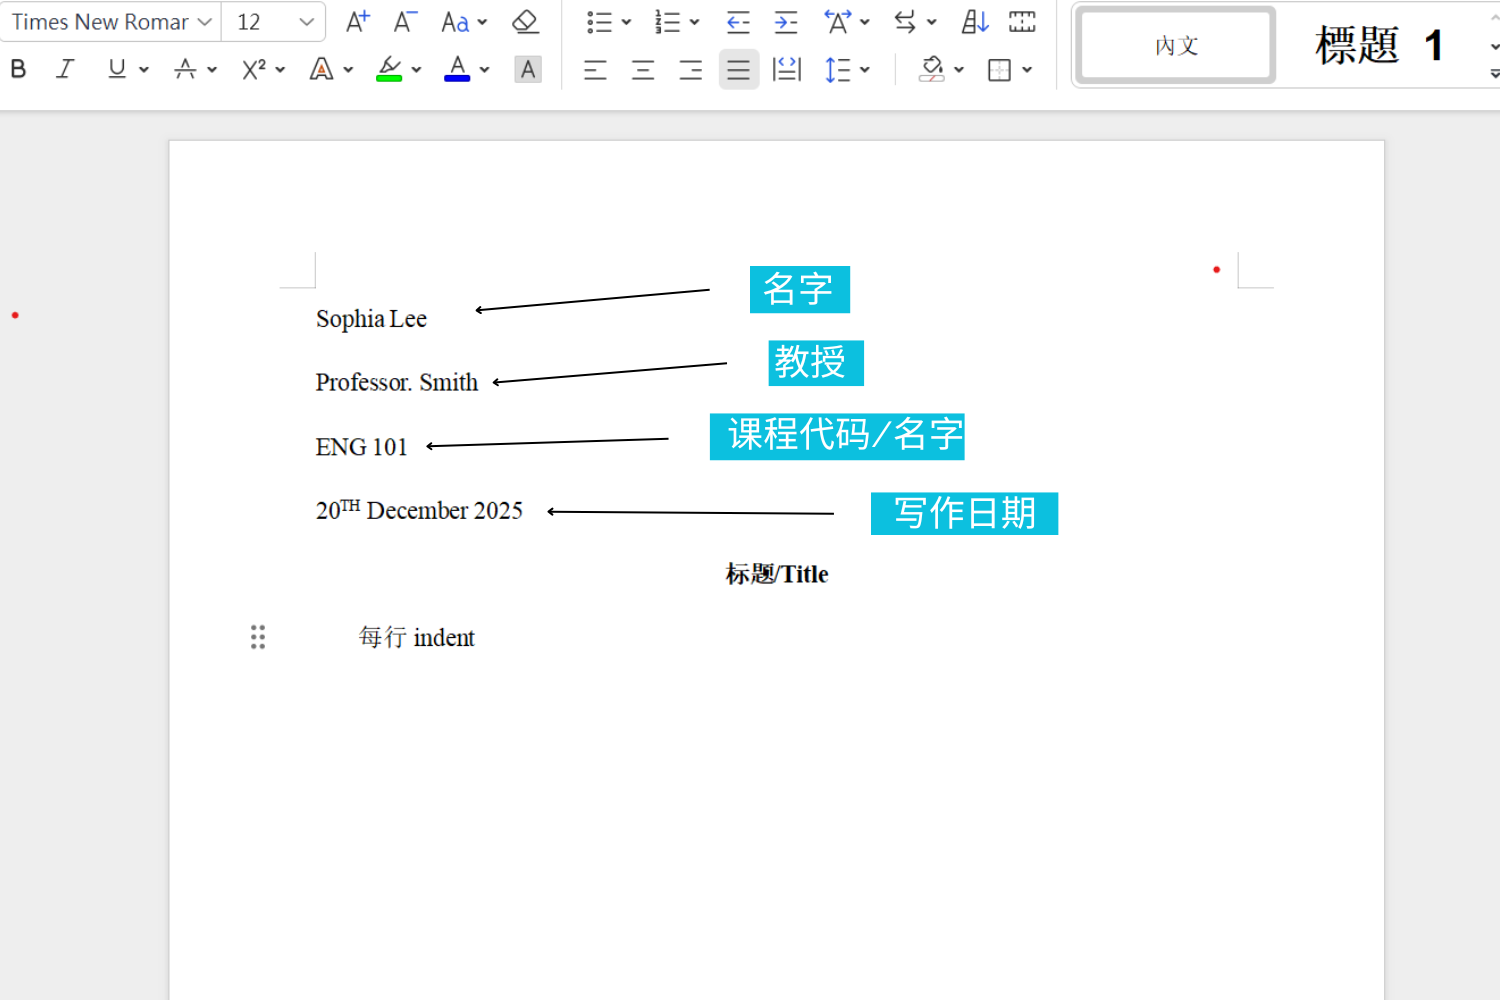Expand the line spacing options arrow
Viewport: 1500px width, 1000px height.
(x=865, y=70)
